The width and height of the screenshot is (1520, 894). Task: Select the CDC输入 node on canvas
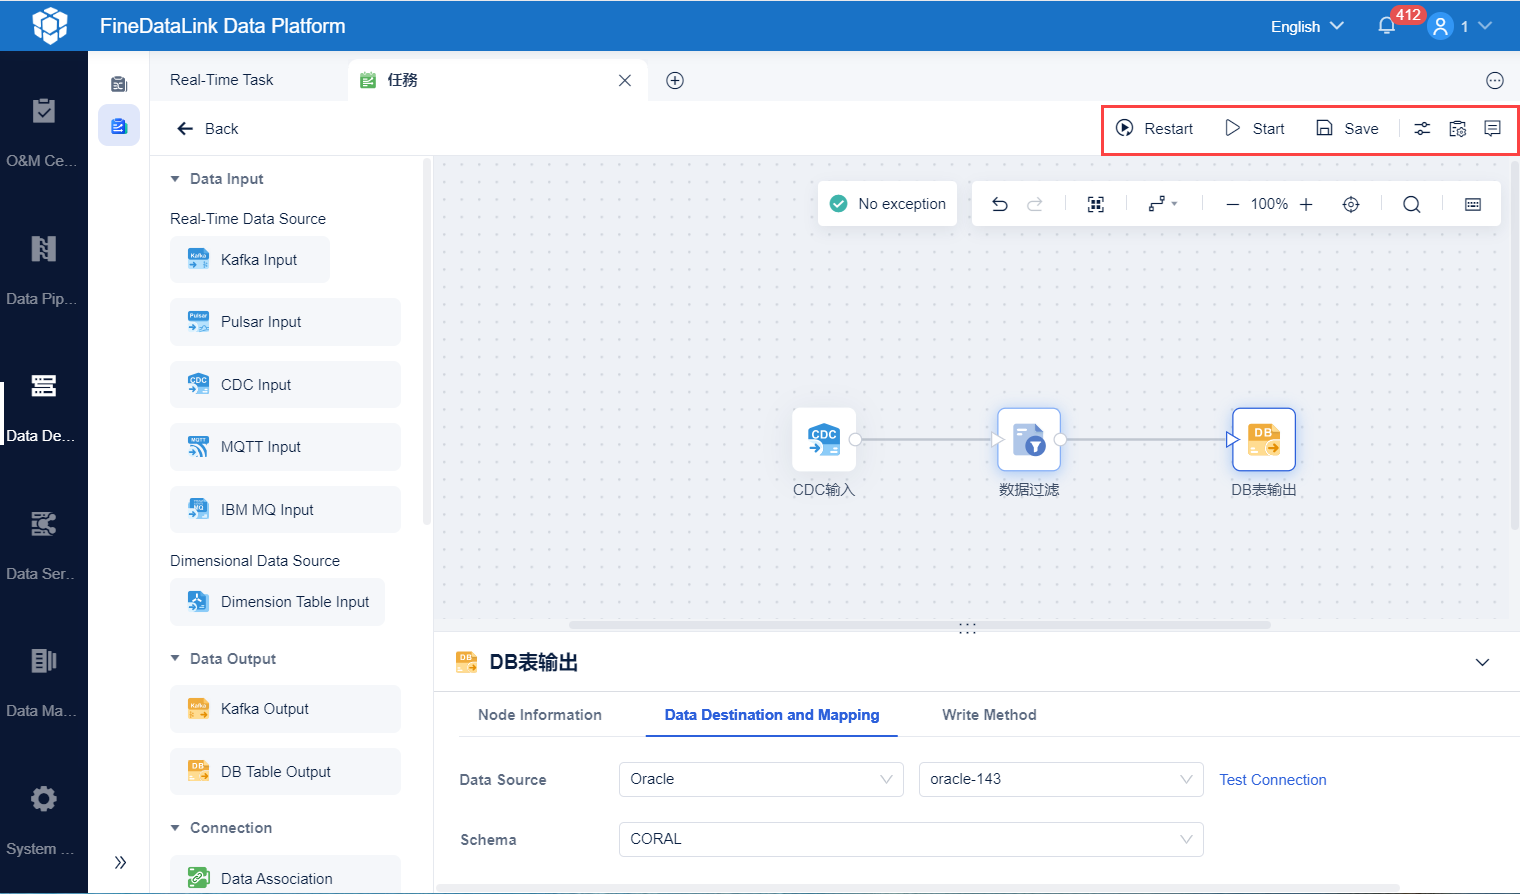pos(824,440)
